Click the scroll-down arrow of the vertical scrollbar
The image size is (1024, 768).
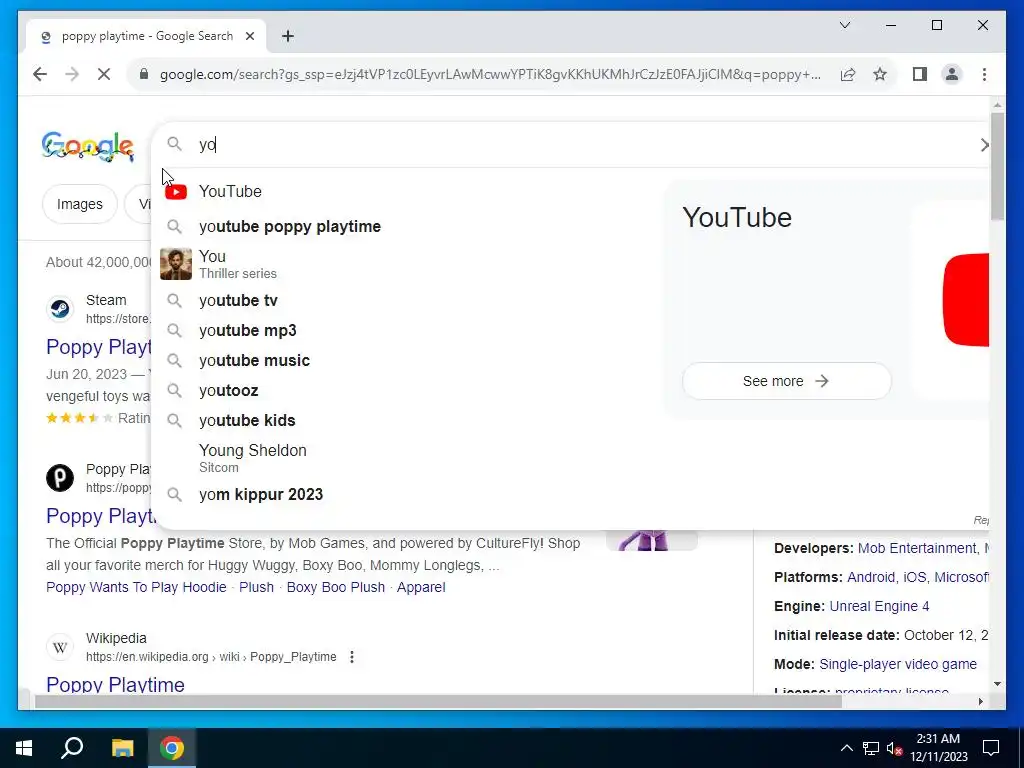coord(997,684)
